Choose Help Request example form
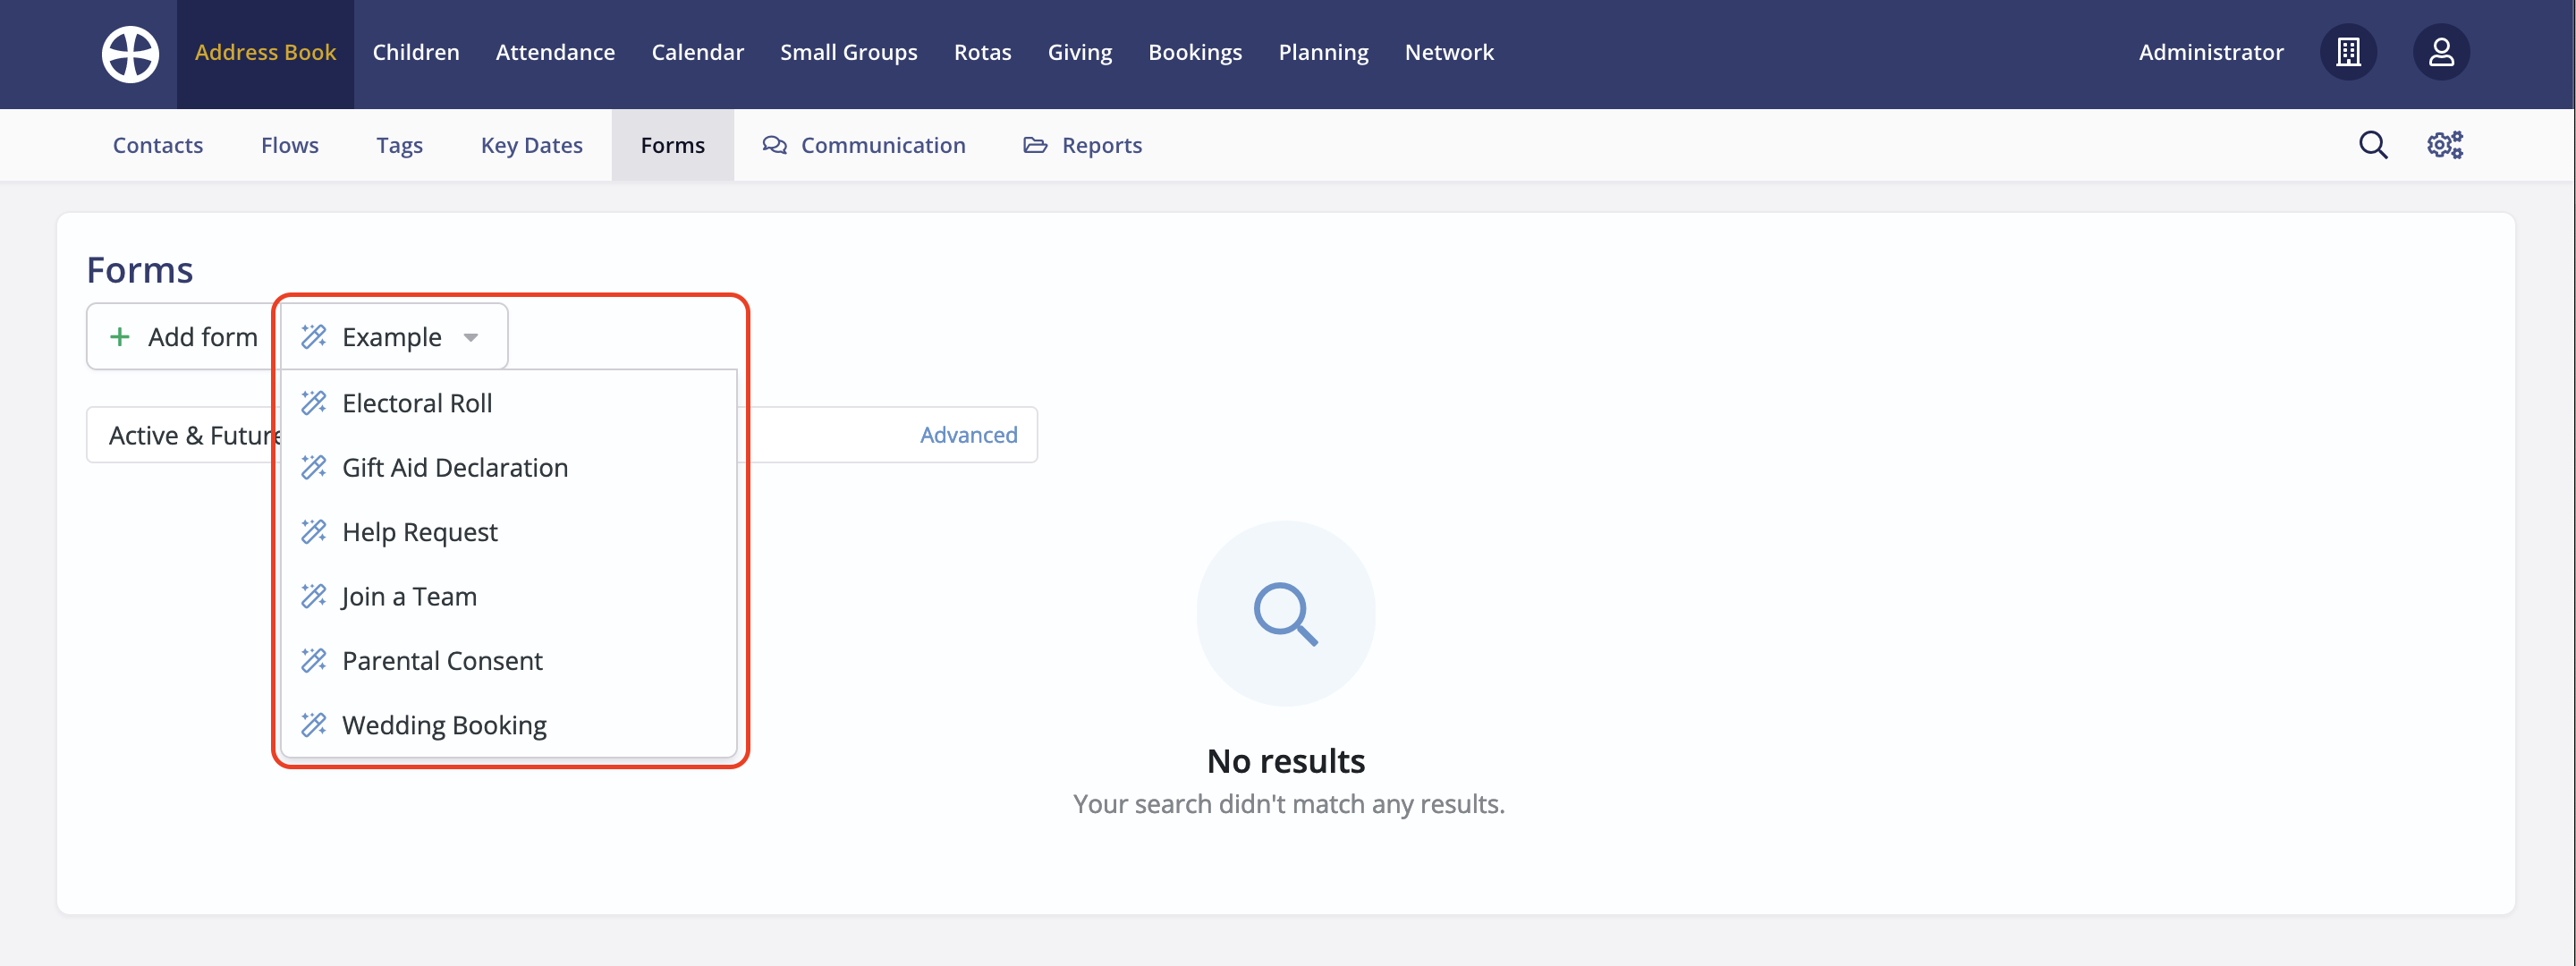Image resolution: width=2576 pixels, height=966 pixels. click(509, 532)
